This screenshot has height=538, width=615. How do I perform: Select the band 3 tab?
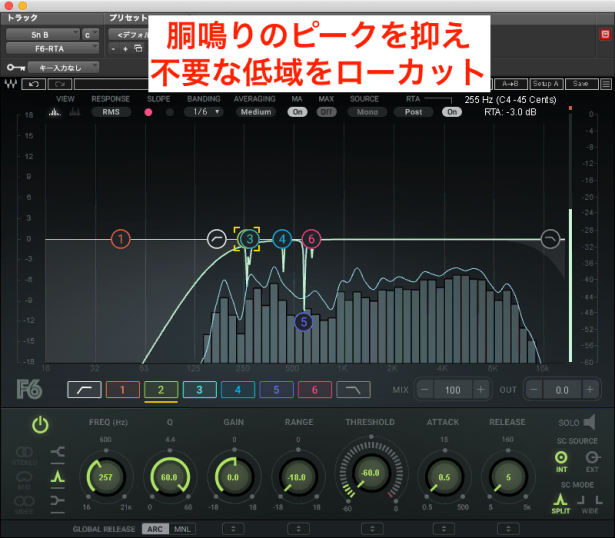pyautogui.click(x=200, y=390)
